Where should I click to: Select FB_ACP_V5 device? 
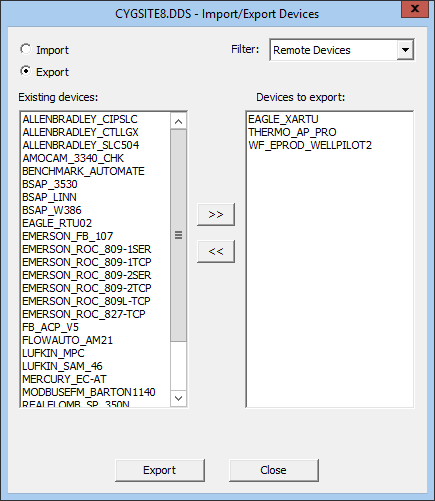(96, 327)
